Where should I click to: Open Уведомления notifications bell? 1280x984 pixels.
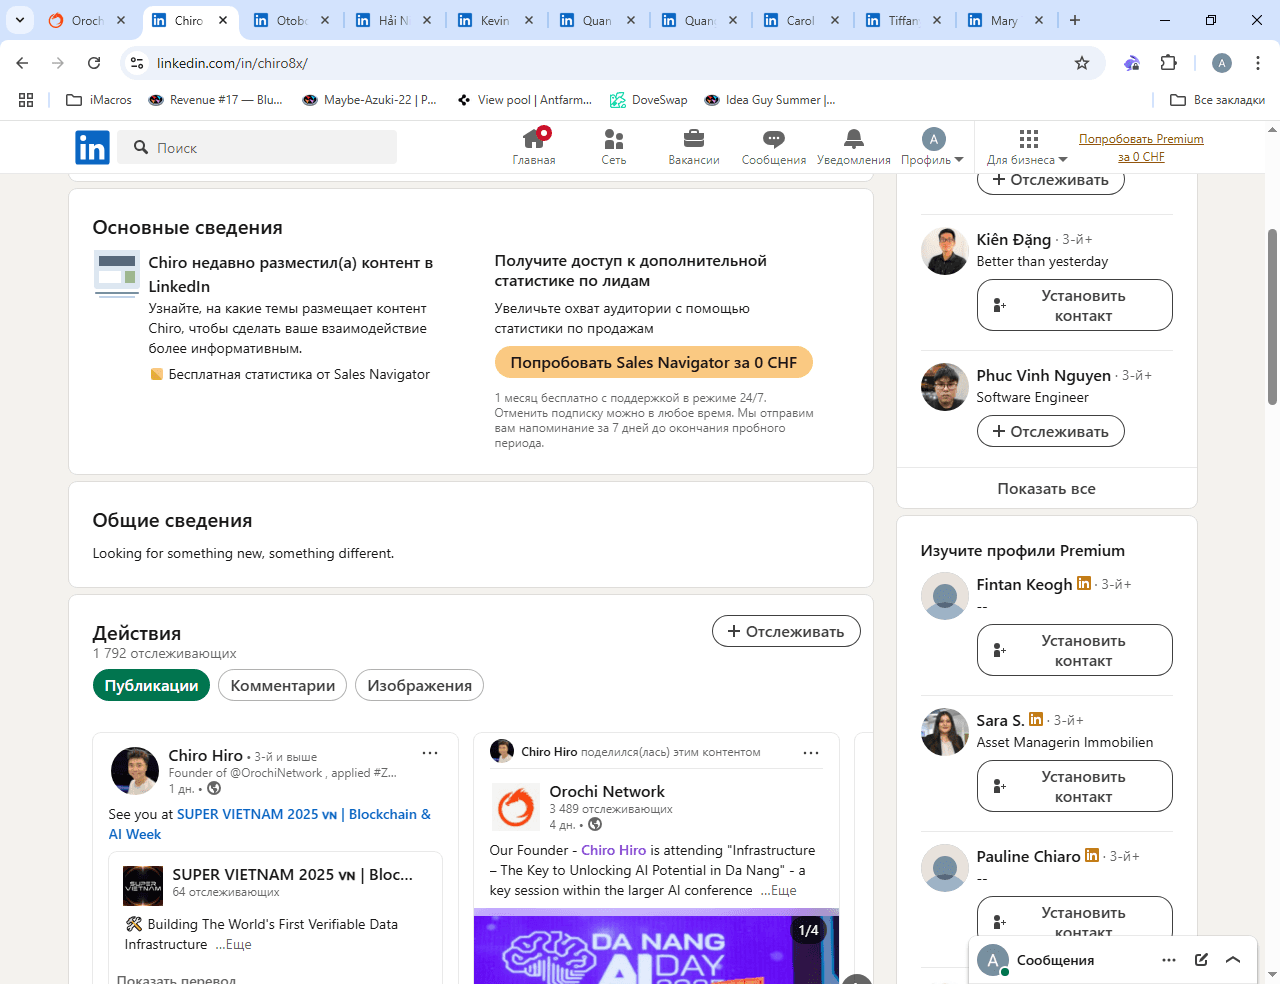pyautogui.click(x=853, y=147)
